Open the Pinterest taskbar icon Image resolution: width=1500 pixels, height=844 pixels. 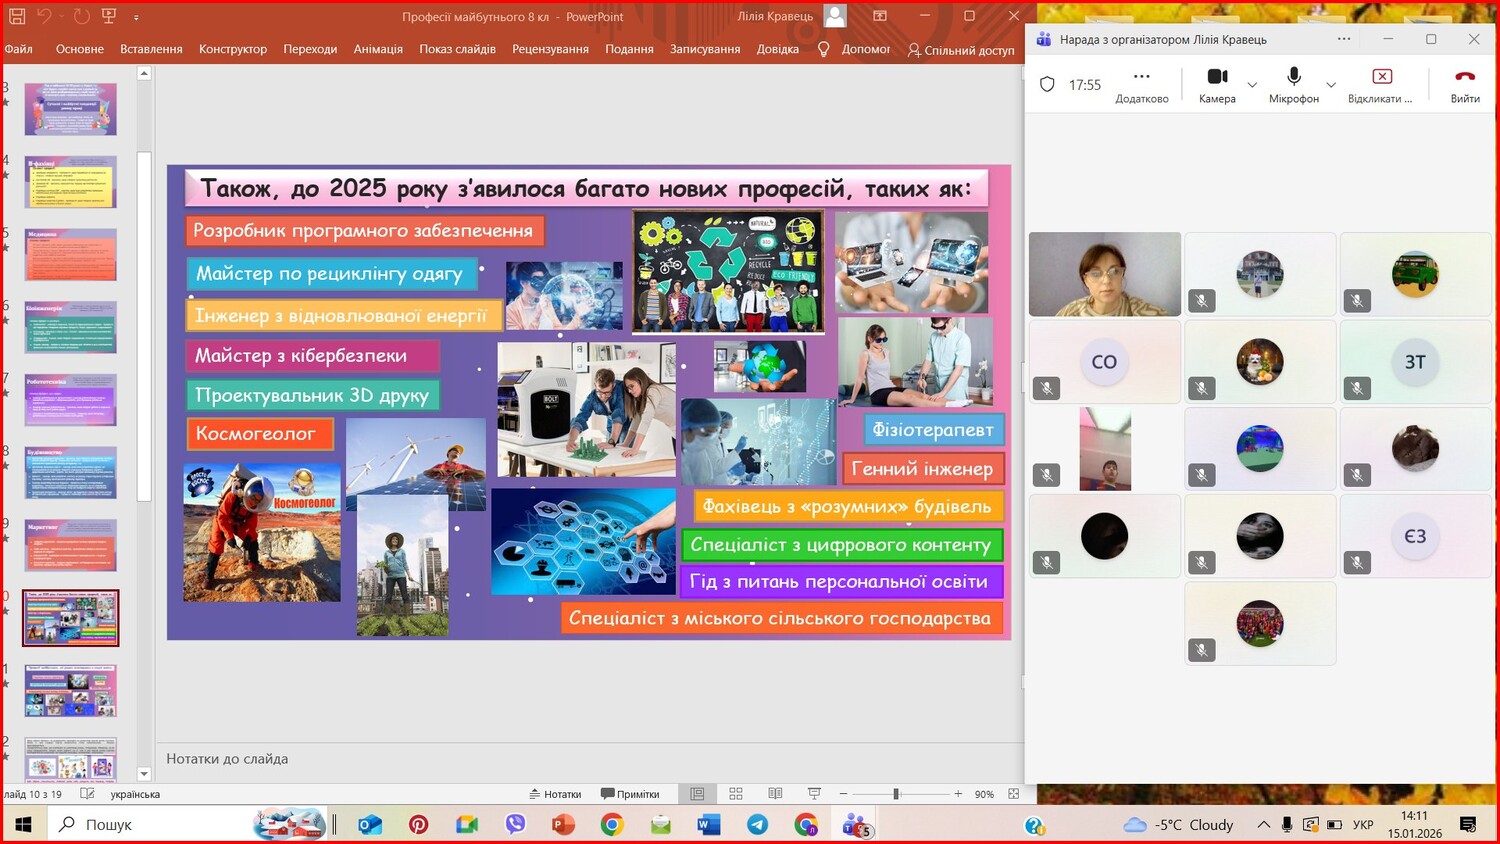point(419,825)
